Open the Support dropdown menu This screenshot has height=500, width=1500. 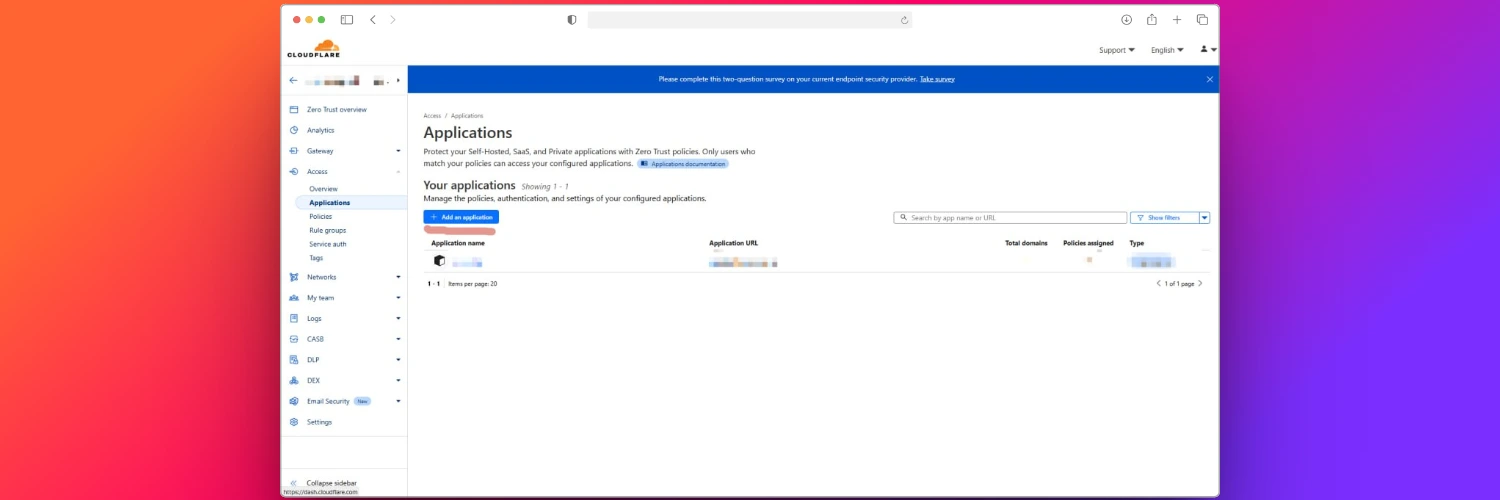coord(1116,50)
